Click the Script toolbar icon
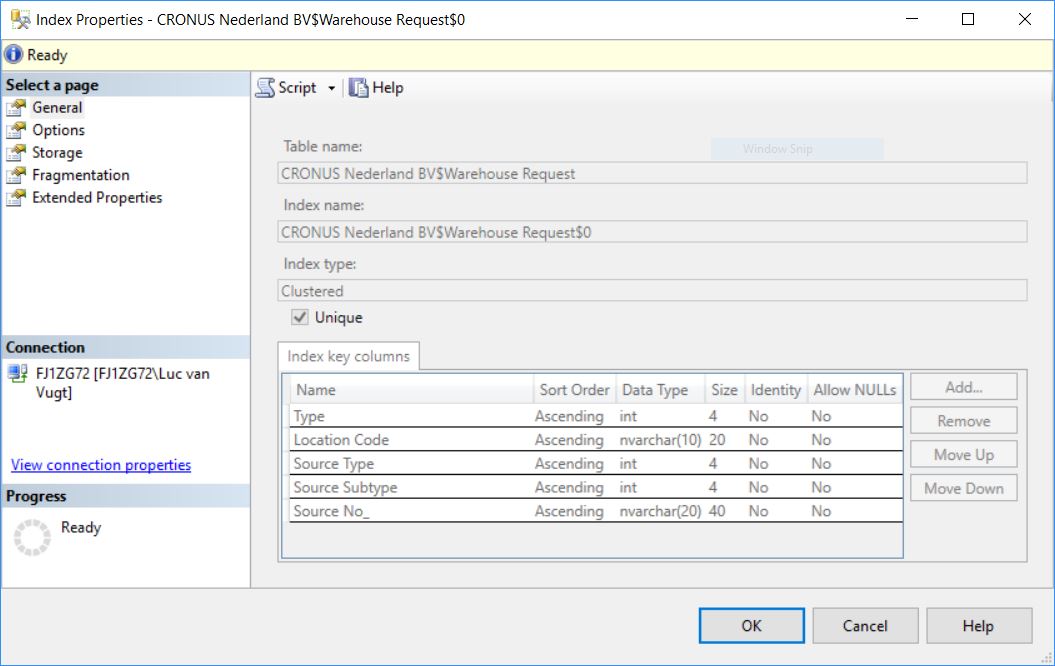 pyautogui.click(x=266, y=87)
